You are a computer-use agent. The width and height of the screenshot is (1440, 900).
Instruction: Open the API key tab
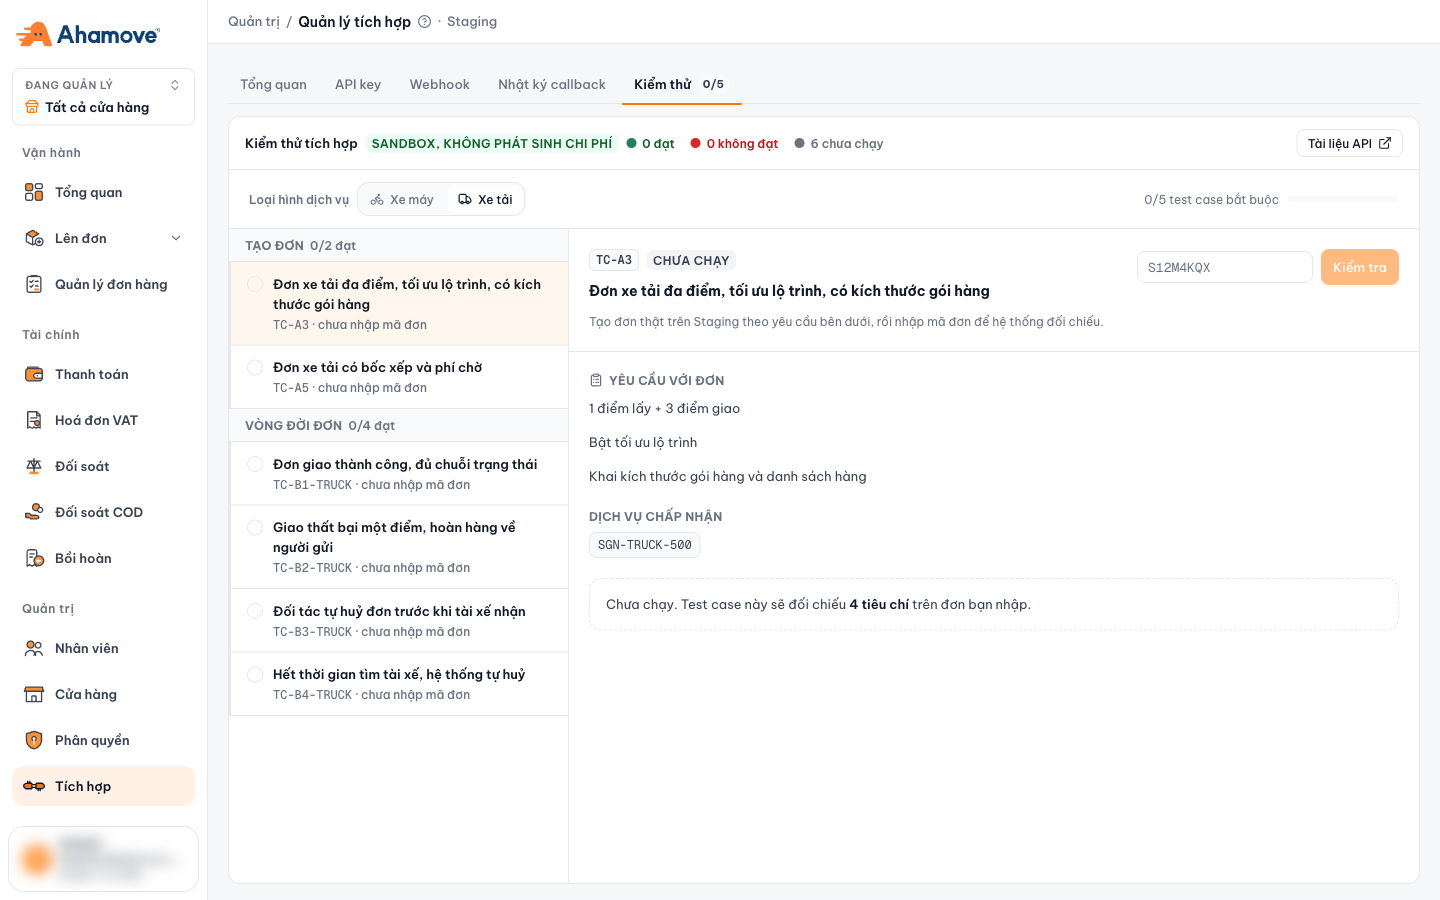[x=358, y=85]
